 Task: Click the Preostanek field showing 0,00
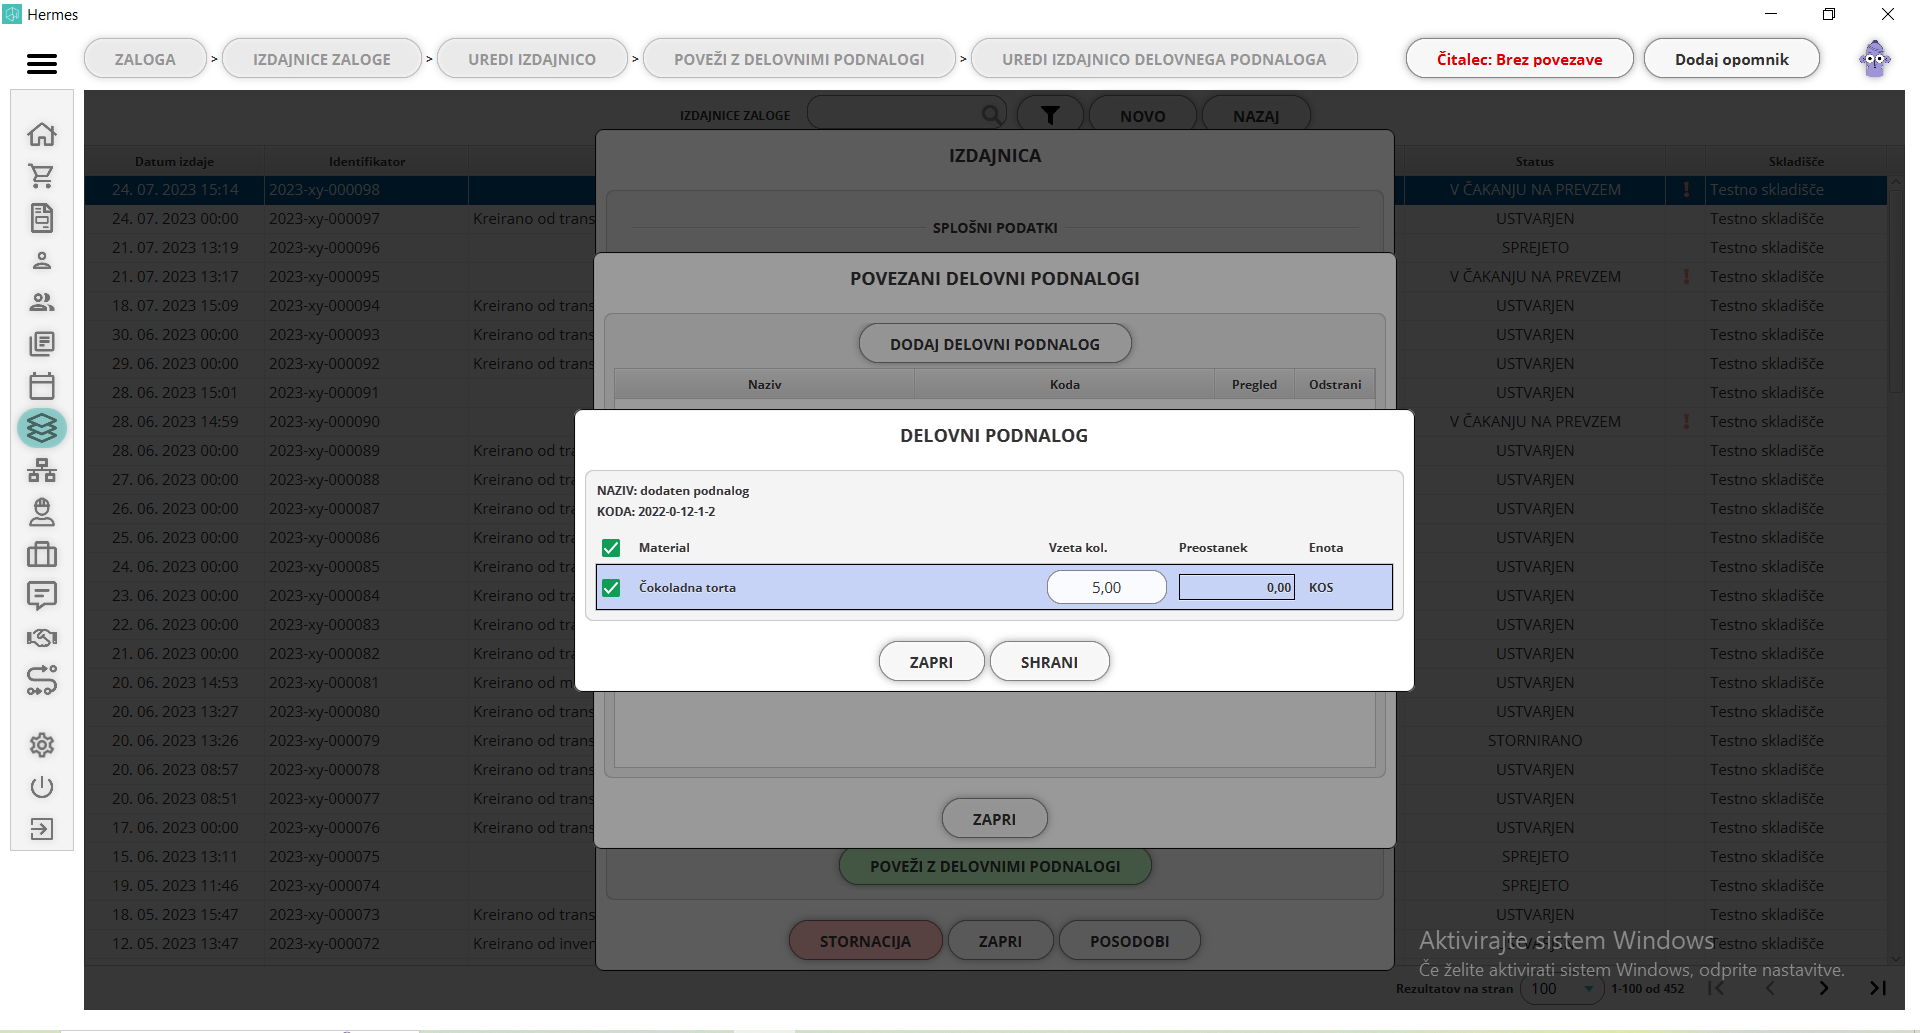click(x=1236, y=587)
